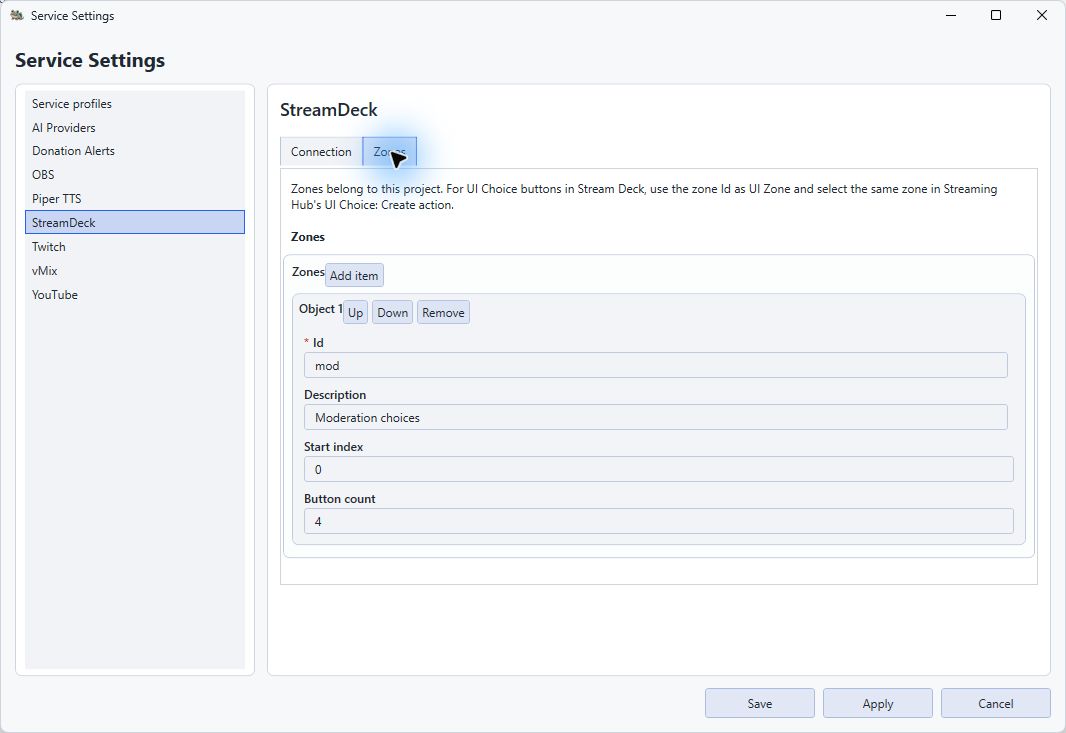
Task: Click the Start index field label
Action: click(333, 447)
